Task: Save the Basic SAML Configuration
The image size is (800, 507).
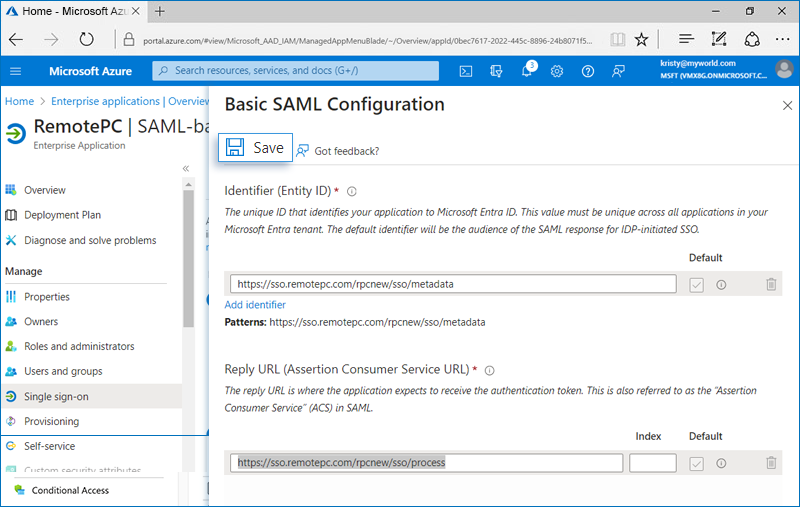Action: tap(256, 148)
